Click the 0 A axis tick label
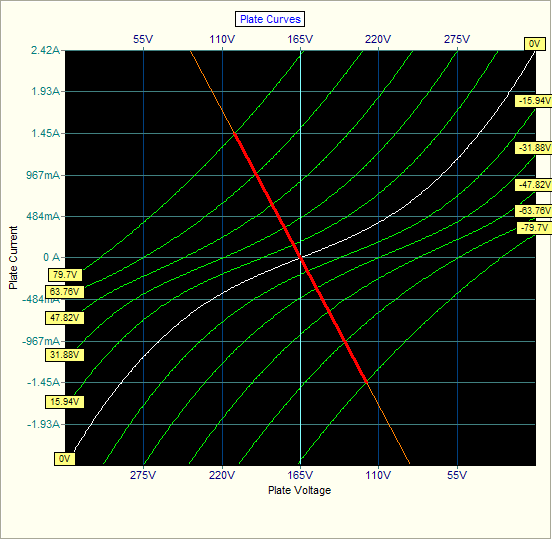The image size is (552, 540). click(x=52, y=257)
